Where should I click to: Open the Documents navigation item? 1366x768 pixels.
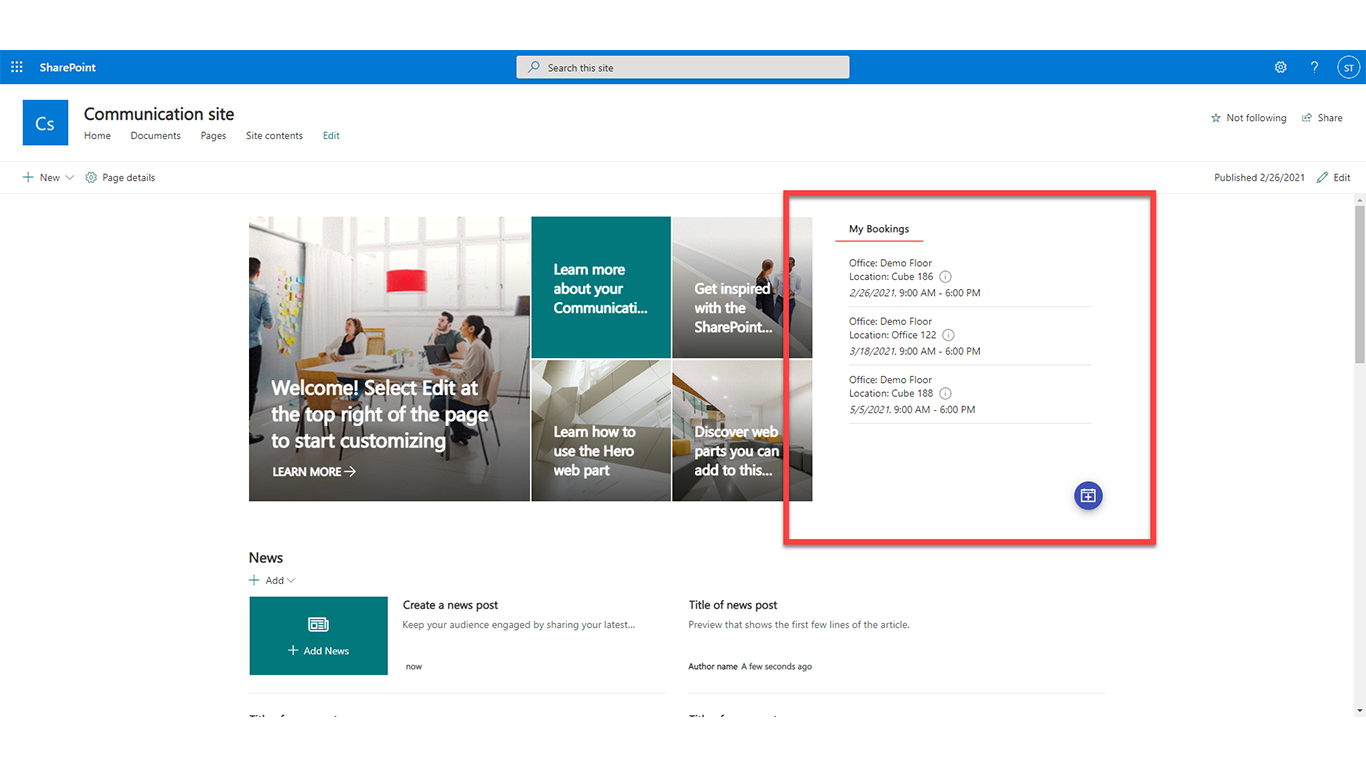[155, 136]
